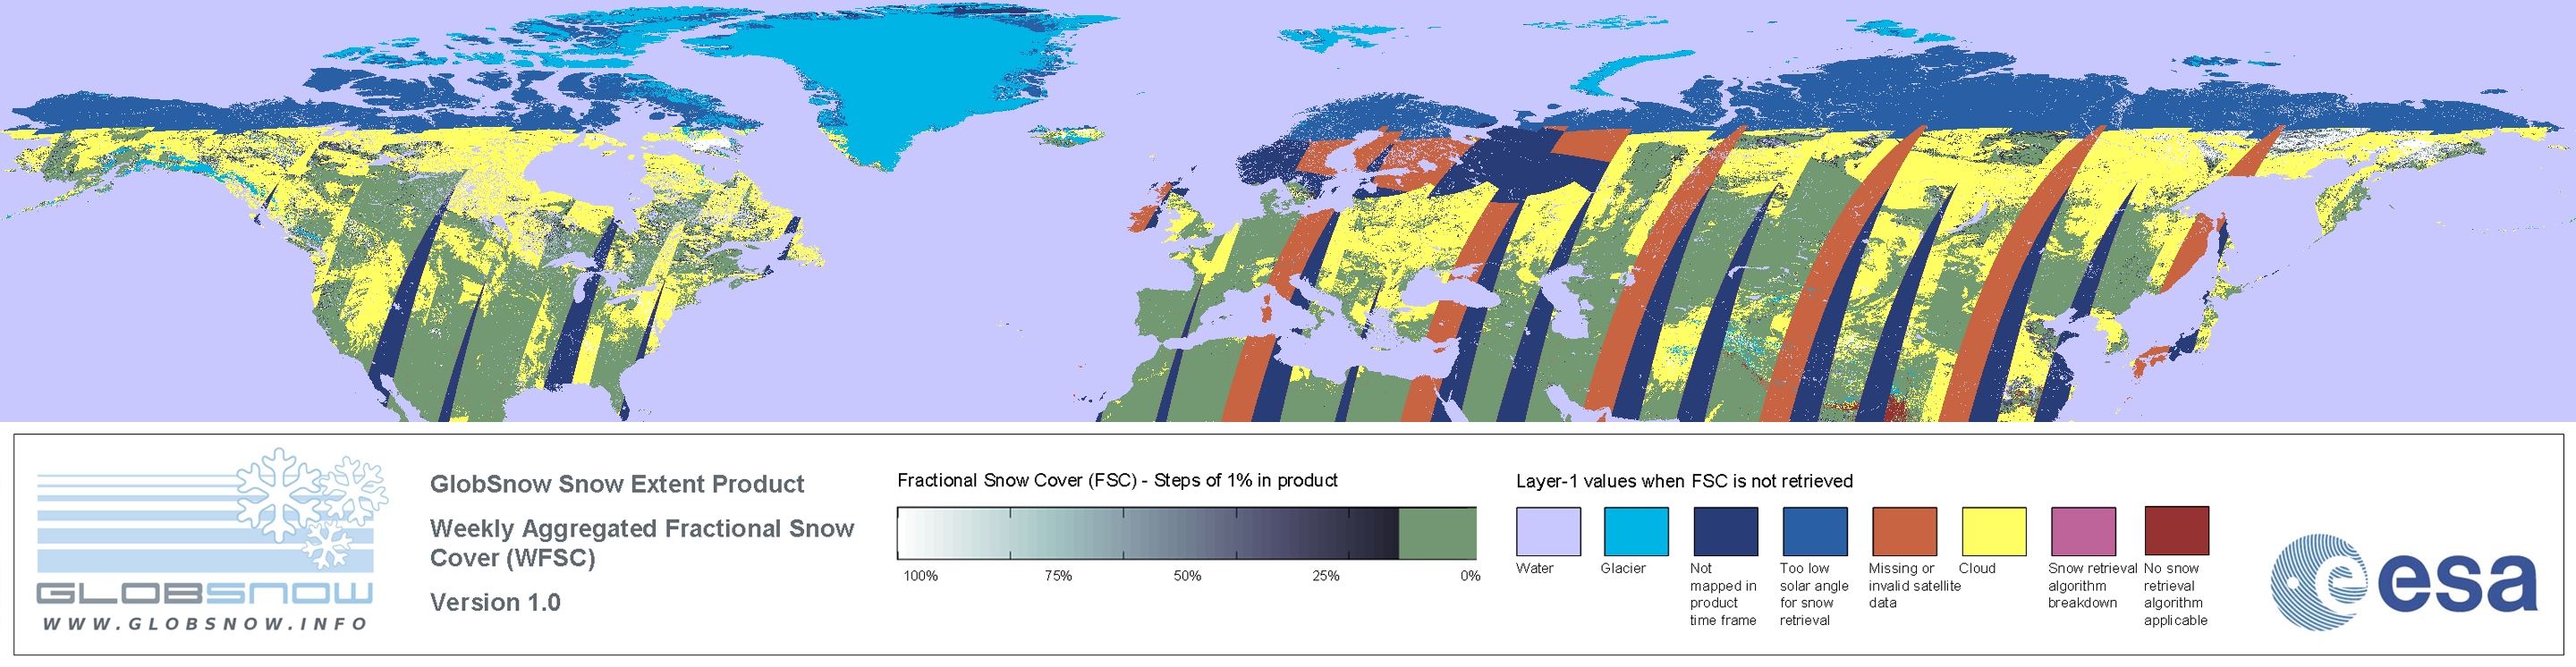
Task: Click the 'Missing or invalid satellite data' swatch
Action: [x=1904, y=531]
